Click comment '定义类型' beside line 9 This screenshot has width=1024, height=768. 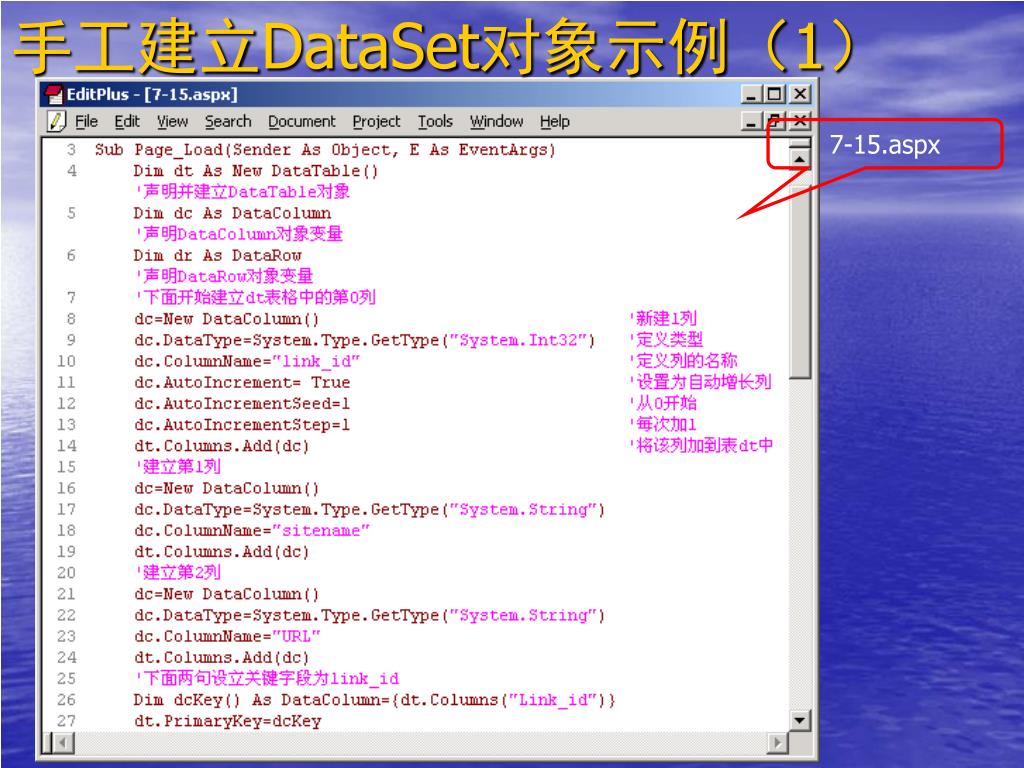pyautogui.click(x=667, y=340)
